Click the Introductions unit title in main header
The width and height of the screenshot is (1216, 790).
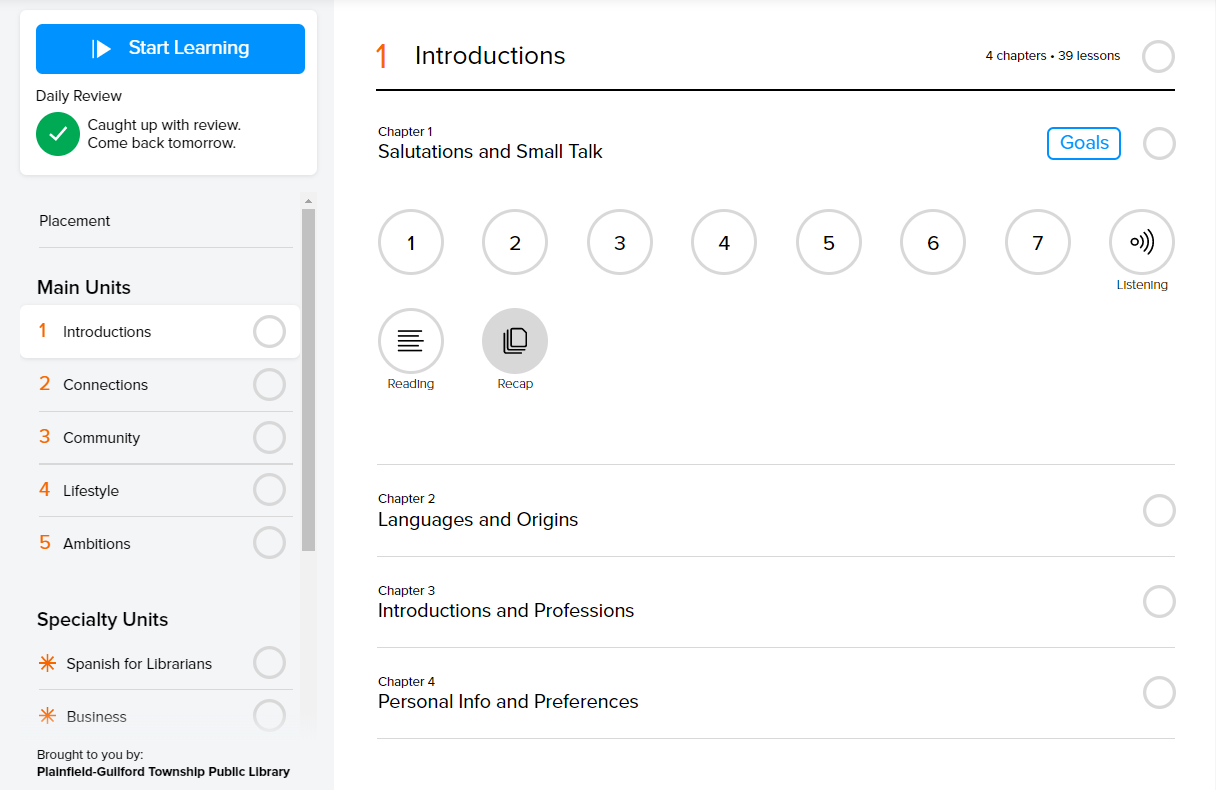[x=490, y=56]
